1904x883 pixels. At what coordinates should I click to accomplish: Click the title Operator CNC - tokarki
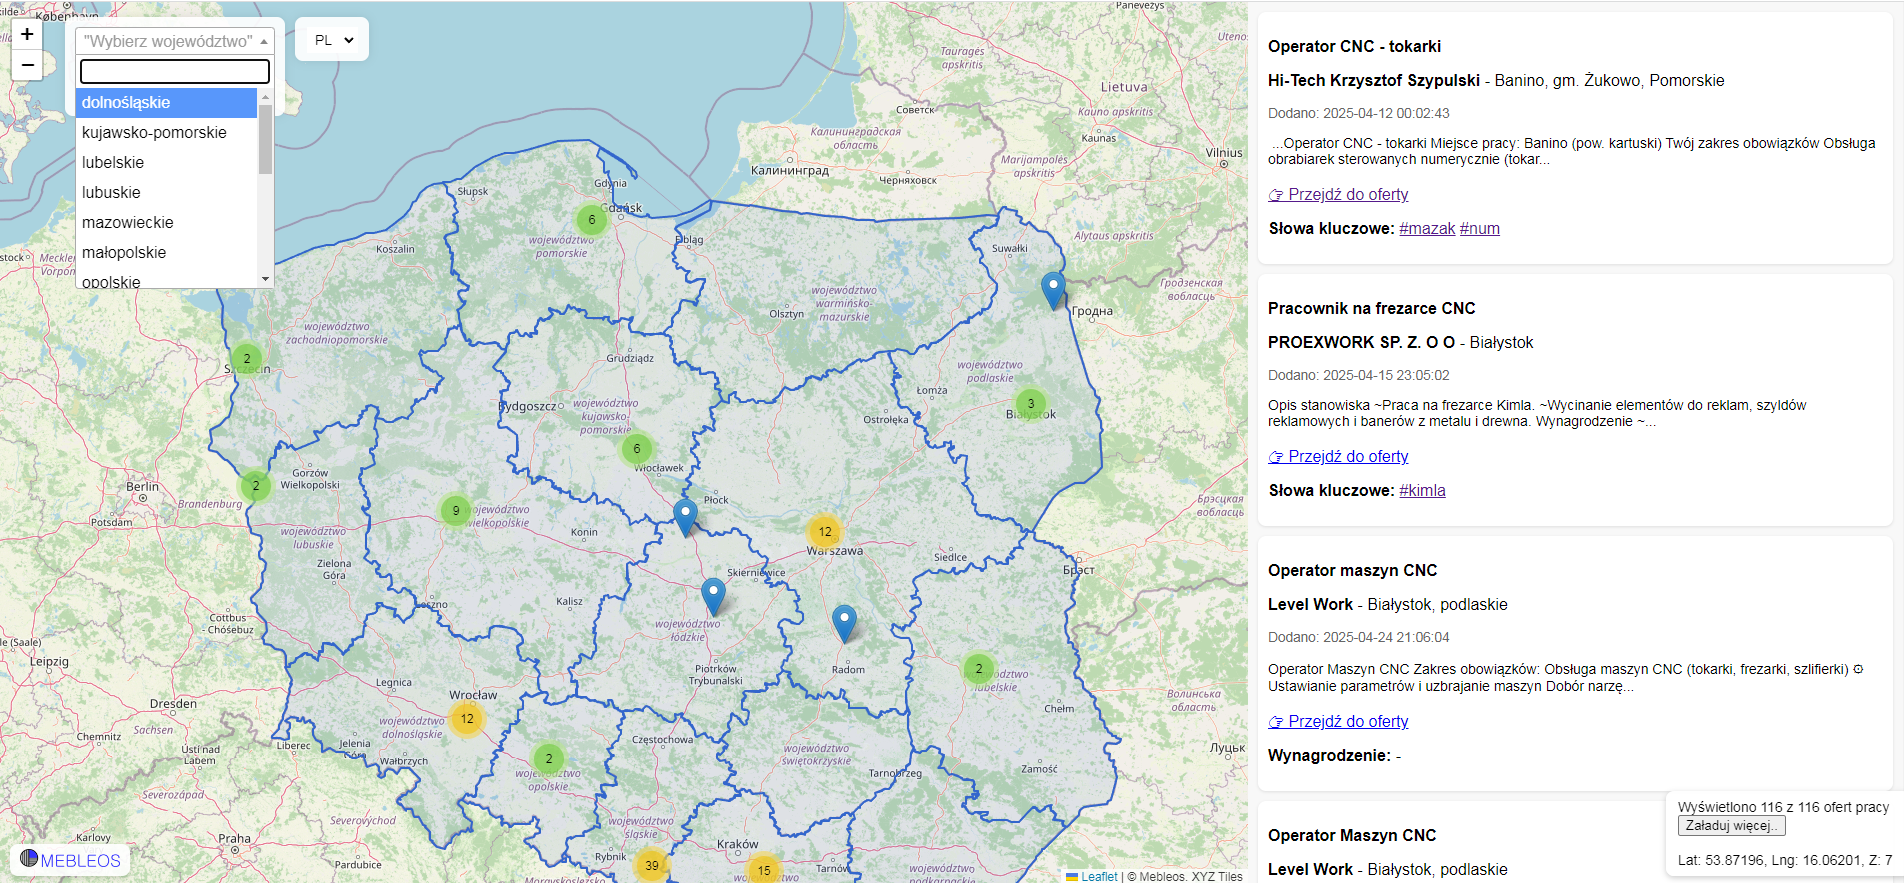point(1354,47)
